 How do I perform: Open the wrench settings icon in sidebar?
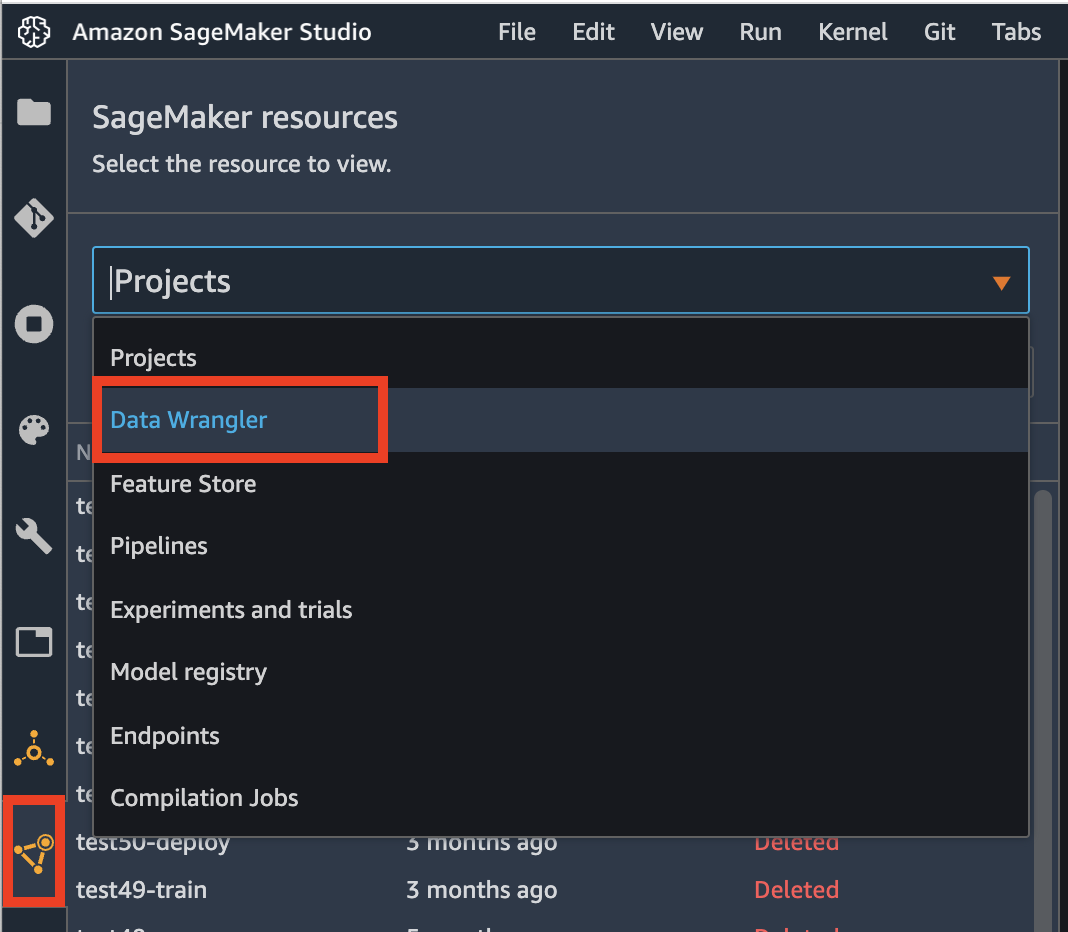[34, 536]
